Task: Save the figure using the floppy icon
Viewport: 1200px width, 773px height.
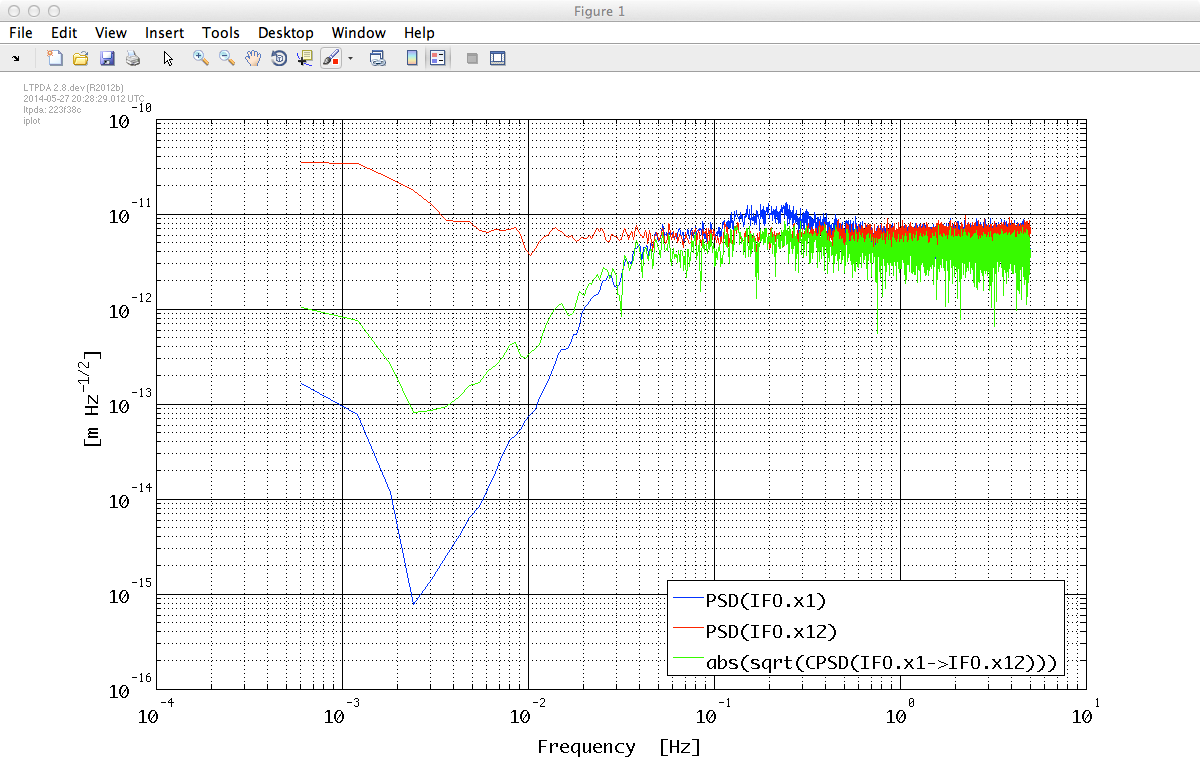Action: tap(107, 58)
